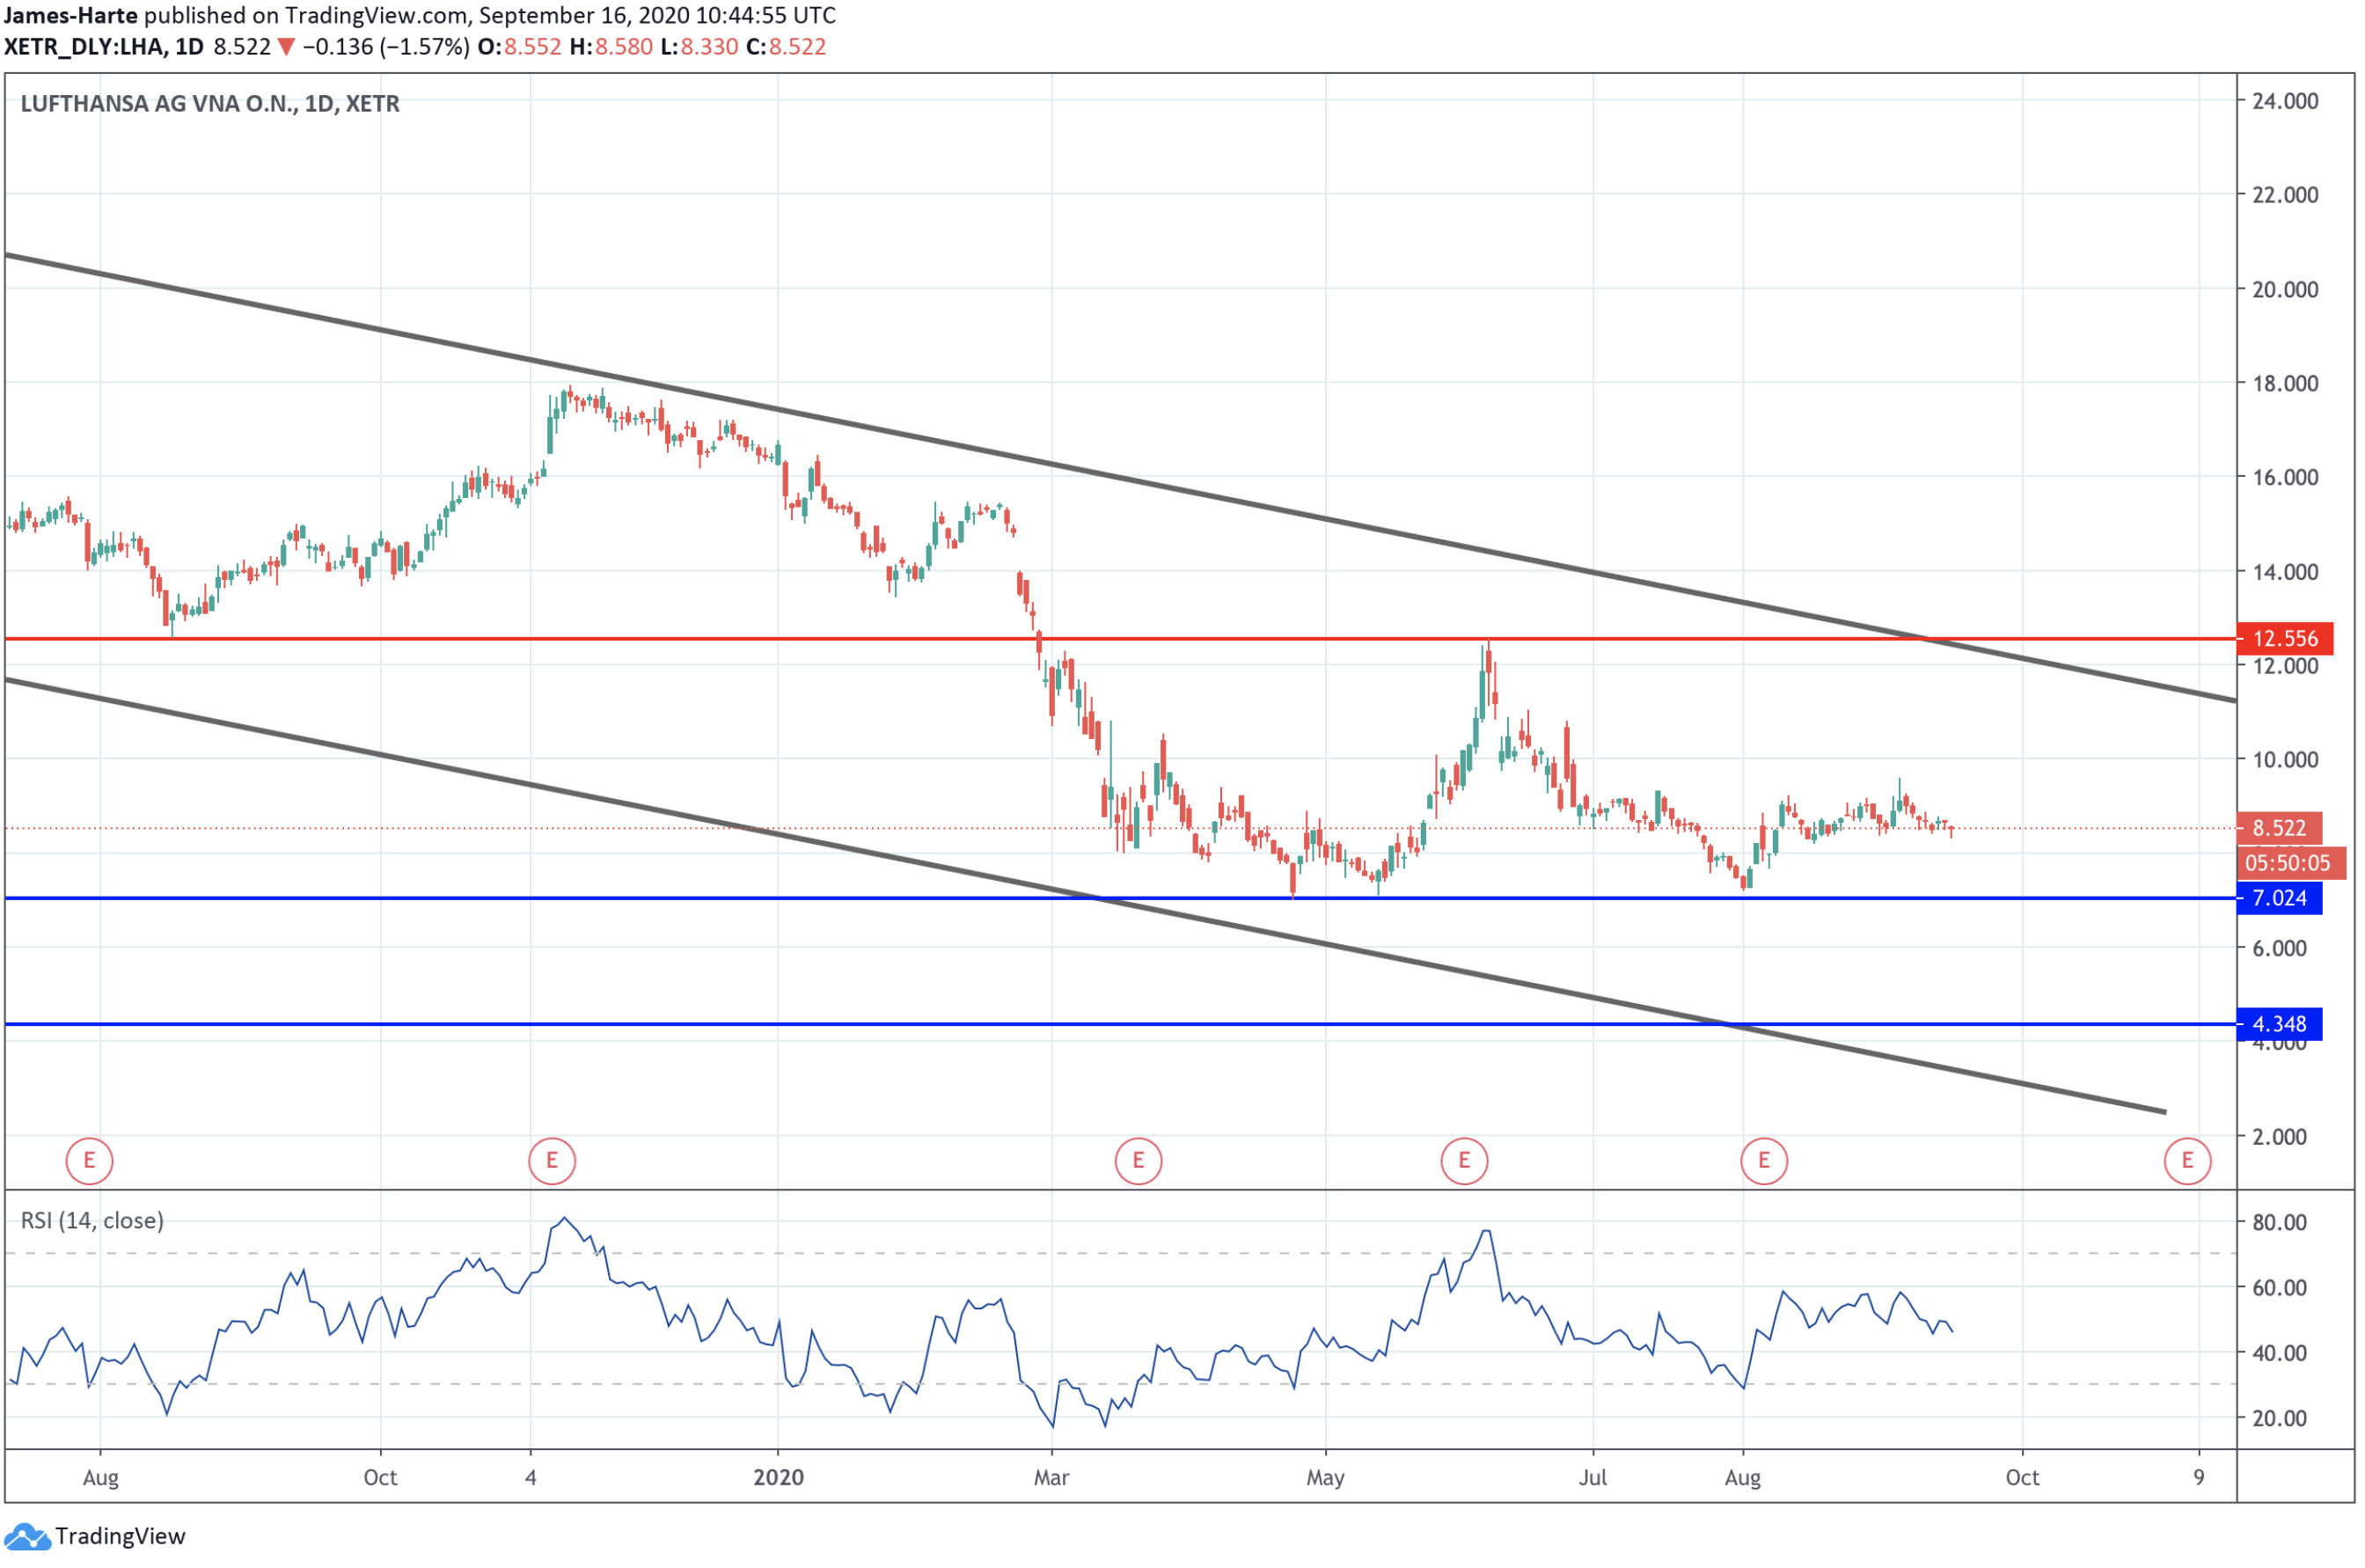2365x1568 pixels.
Task: Click the 2020 label on time axis
Action: coord(779,1478)
